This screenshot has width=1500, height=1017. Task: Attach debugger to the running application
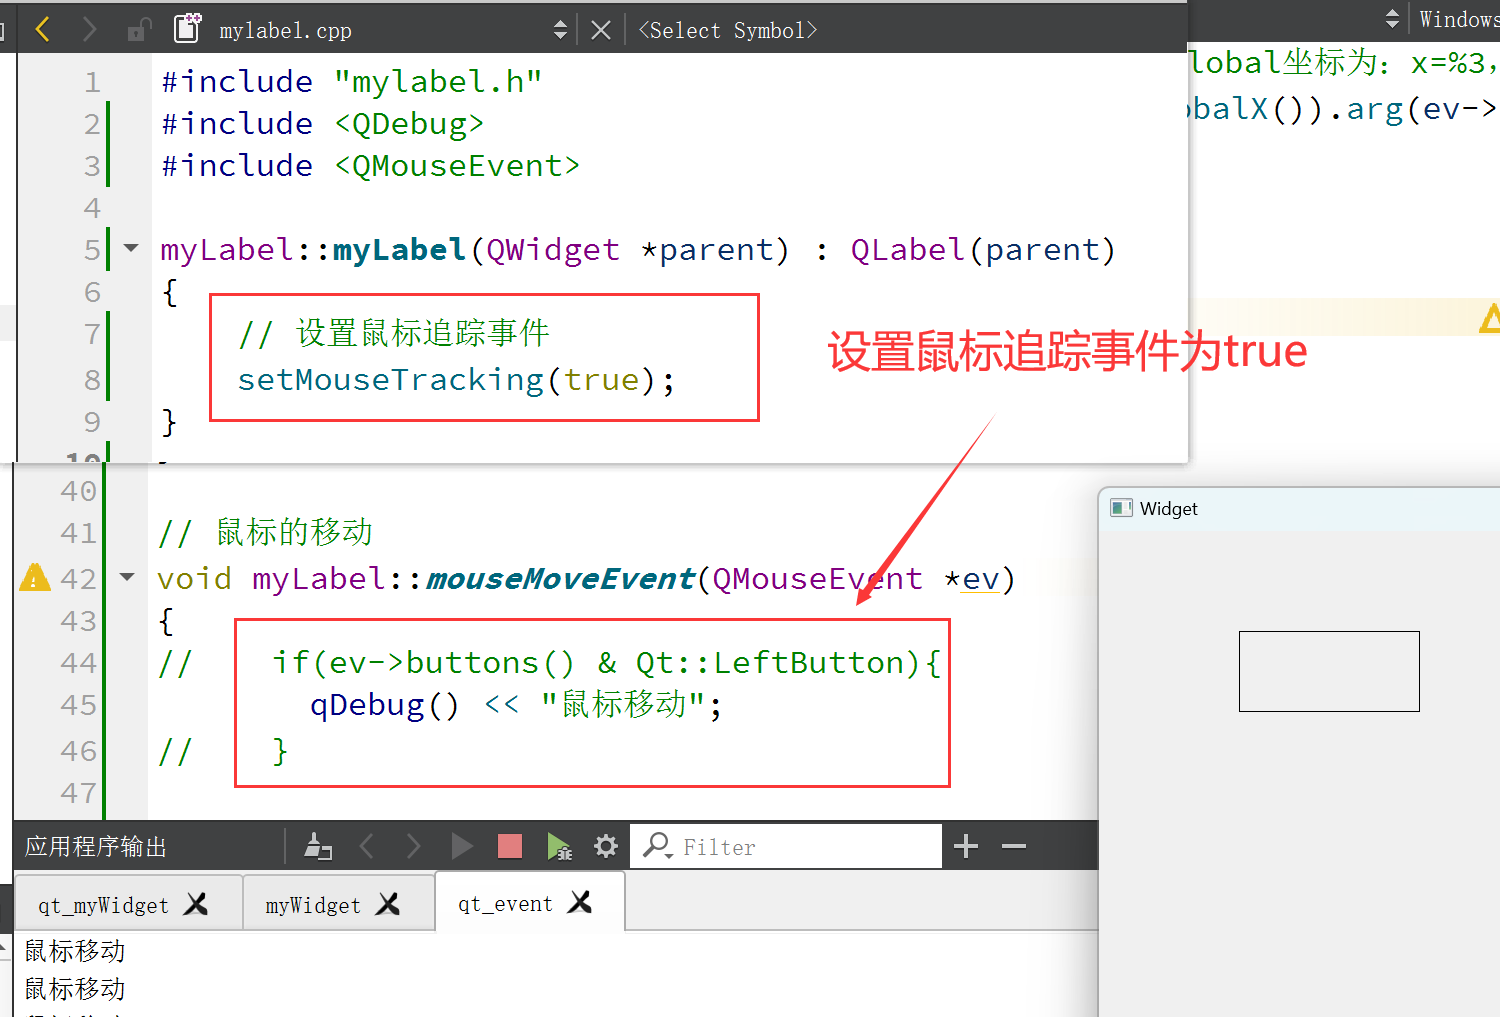(x=559, y=847)
